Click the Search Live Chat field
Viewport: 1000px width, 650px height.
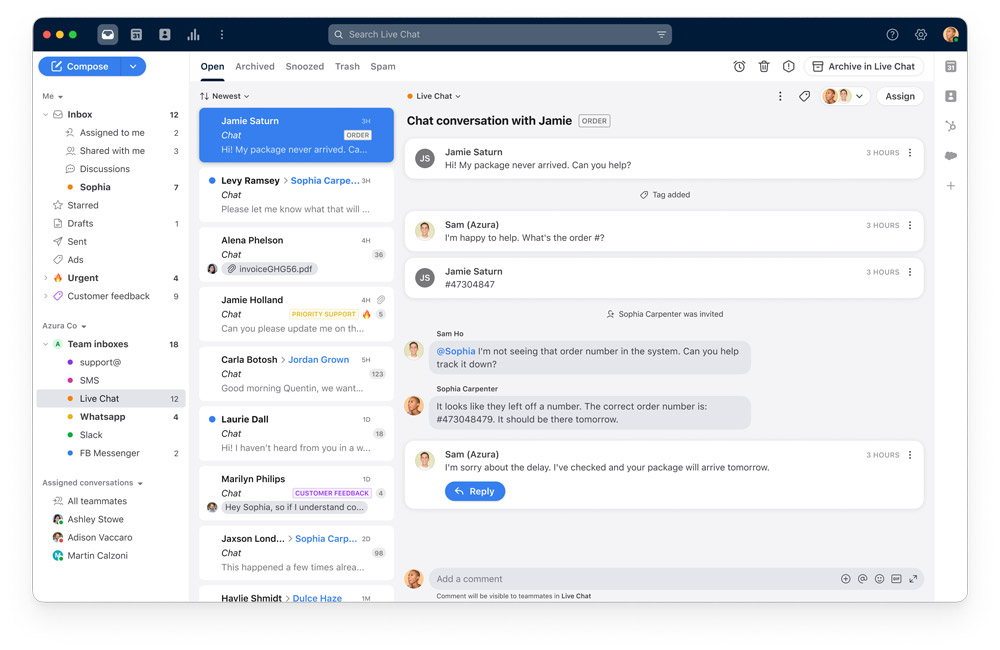pyautogui.click(x=499, y=34)
